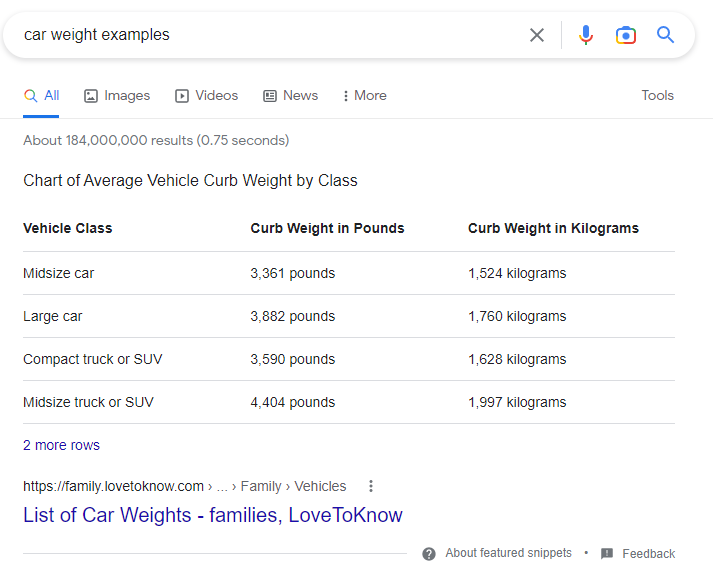Select the All results tab

(x=41, y=95)
